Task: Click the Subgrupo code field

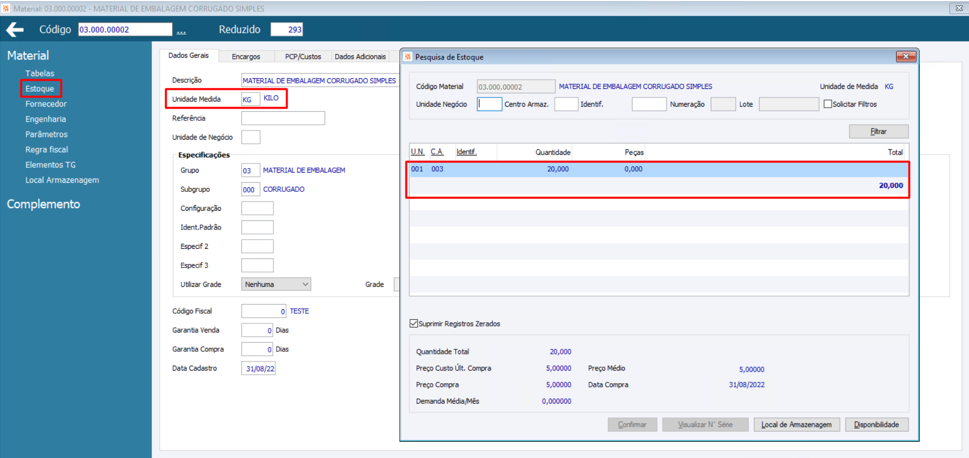Action: click(250, 189)
